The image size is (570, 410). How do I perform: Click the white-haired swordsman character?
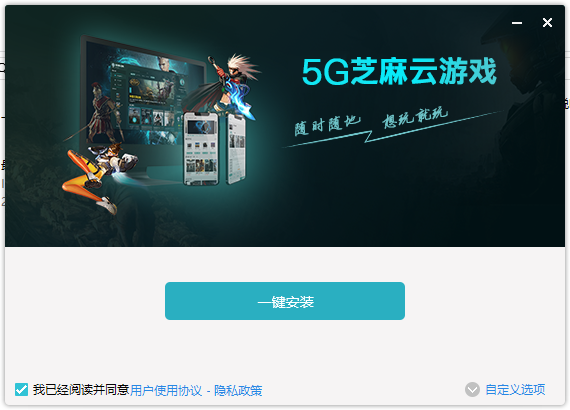coord(225,85)
